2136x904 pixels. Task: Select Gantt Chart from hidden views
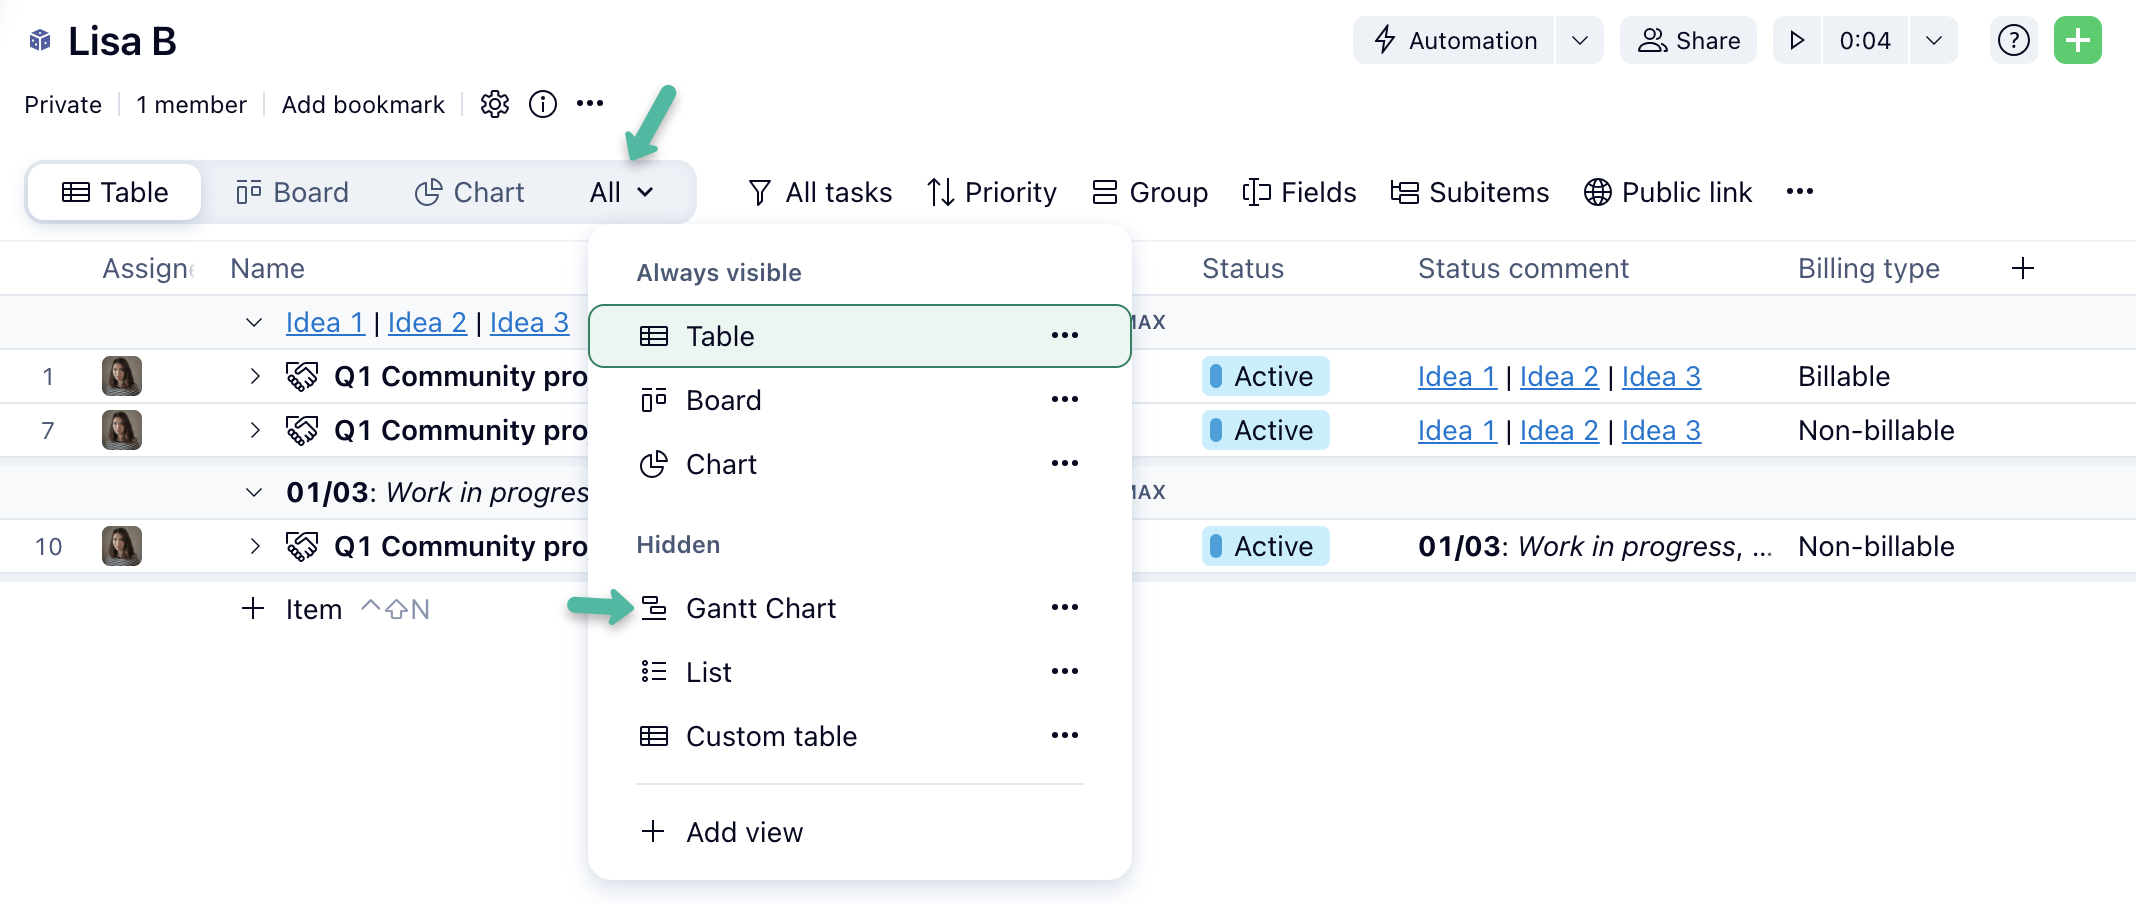760,608
